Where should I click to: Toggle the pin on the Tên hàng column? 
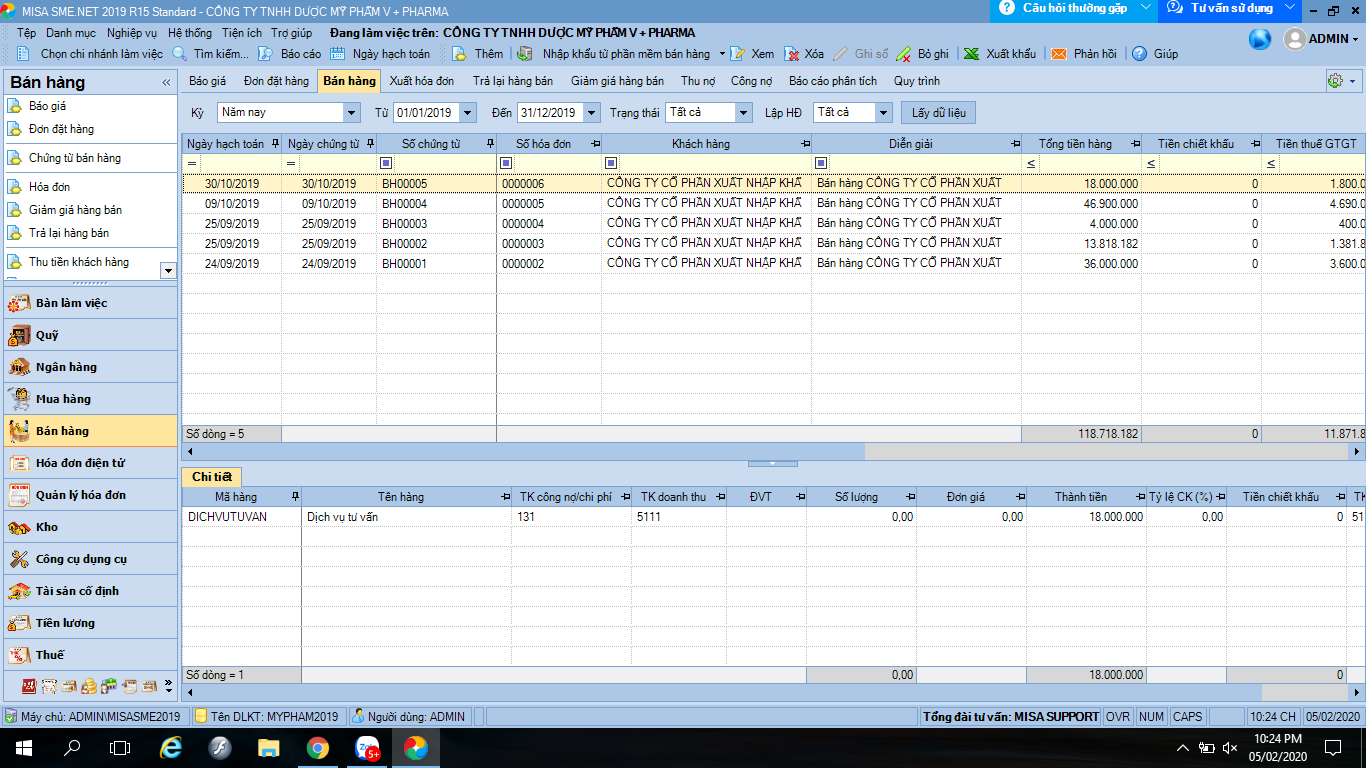click(x=504, y=497)
